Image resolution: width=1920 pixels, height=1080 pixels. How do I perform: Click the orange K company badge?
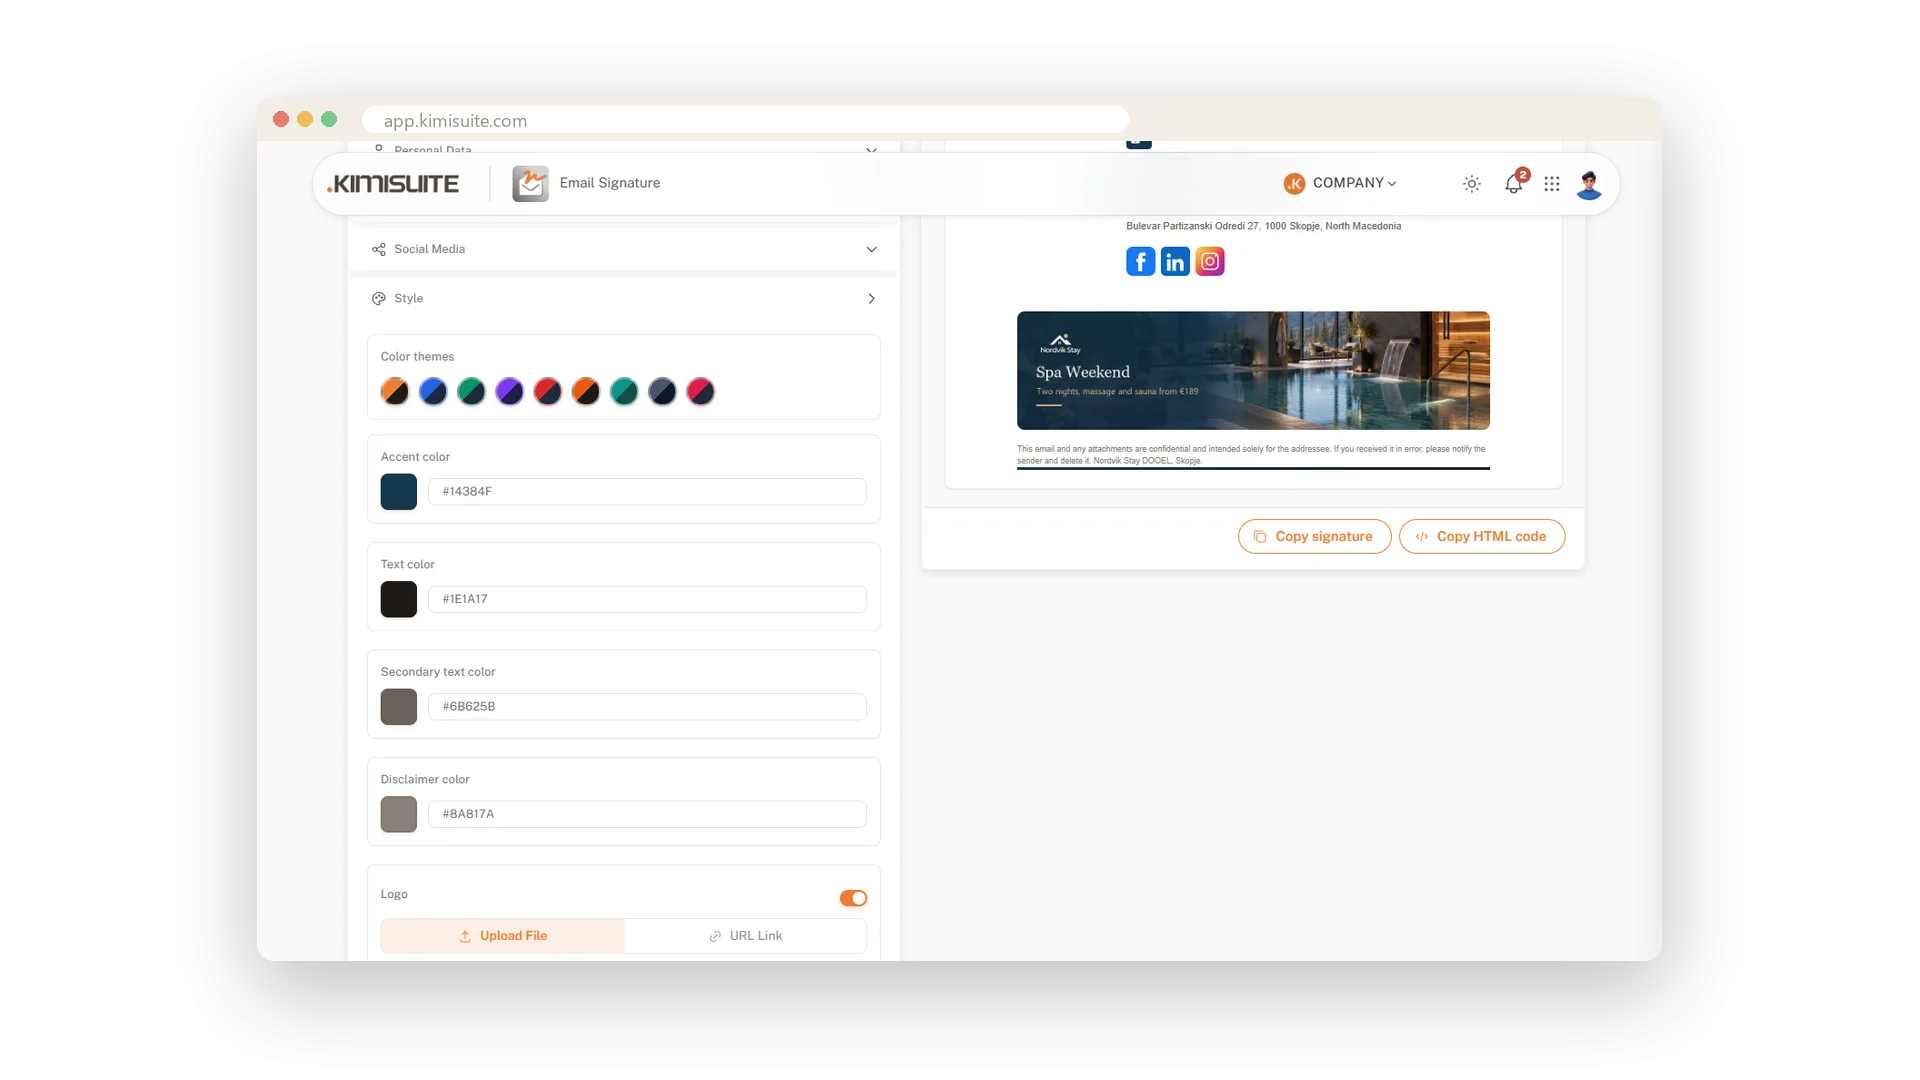coord(1294,184)
